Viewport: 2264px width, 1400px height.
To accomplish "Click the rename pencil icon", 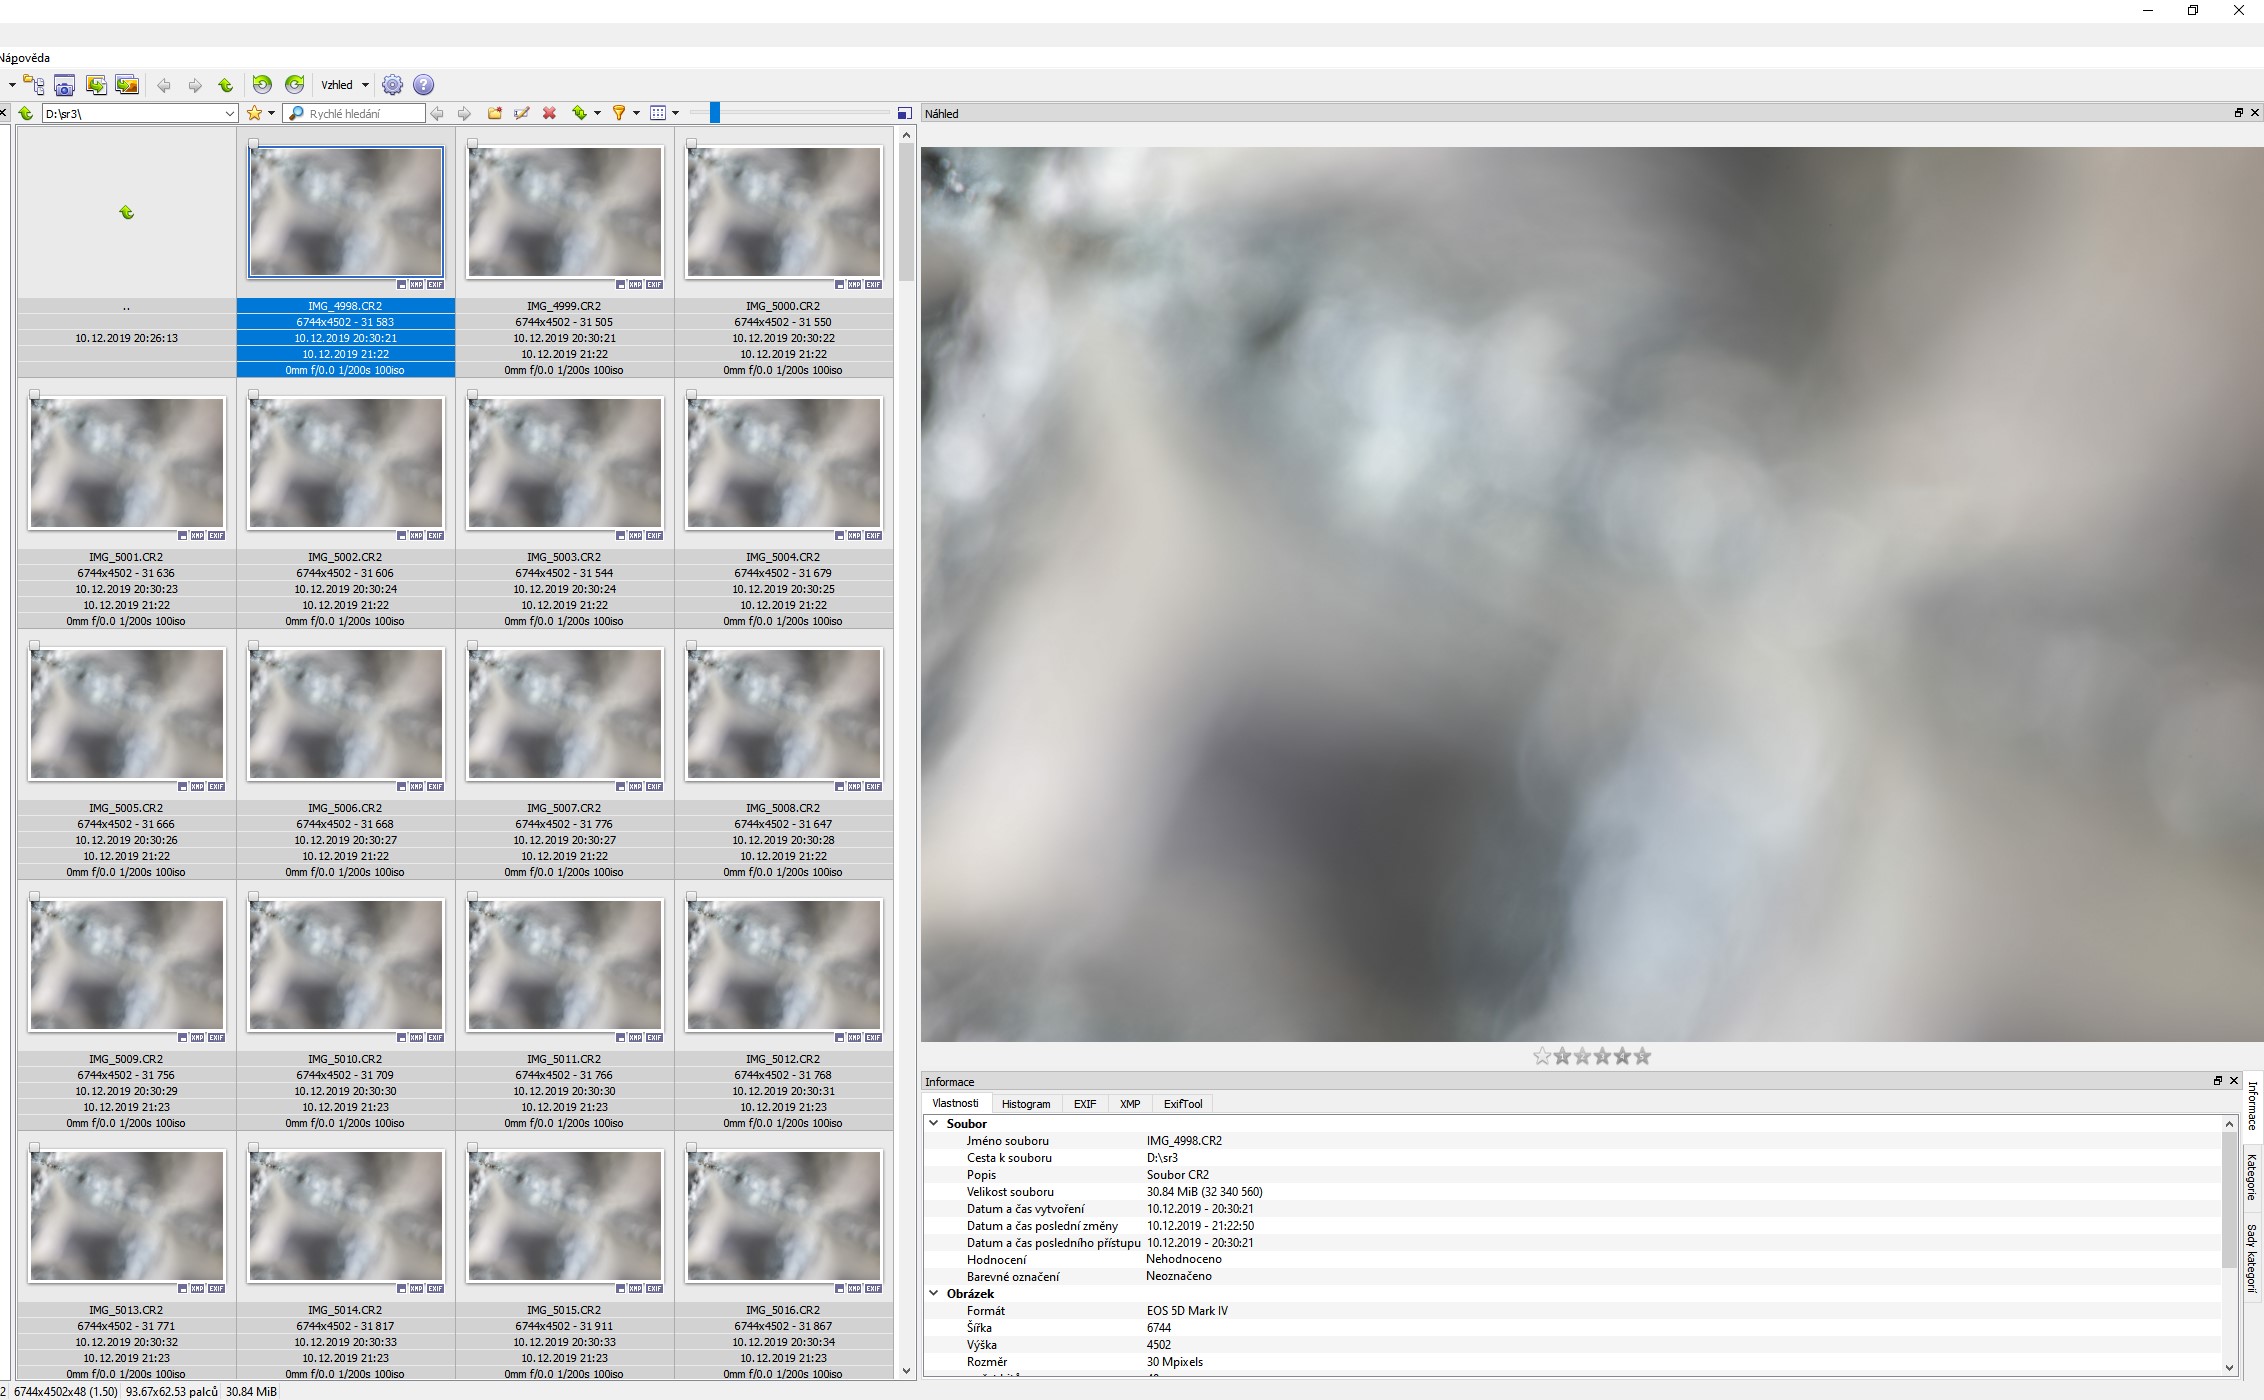I will (521, 113).
